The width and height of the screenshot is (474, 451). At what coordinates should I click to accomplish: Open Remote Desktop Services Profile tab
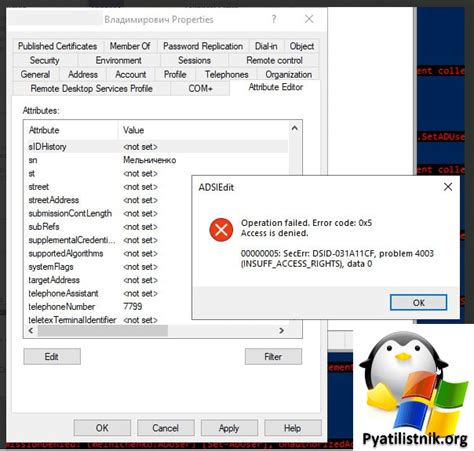(x=91, y=88)
